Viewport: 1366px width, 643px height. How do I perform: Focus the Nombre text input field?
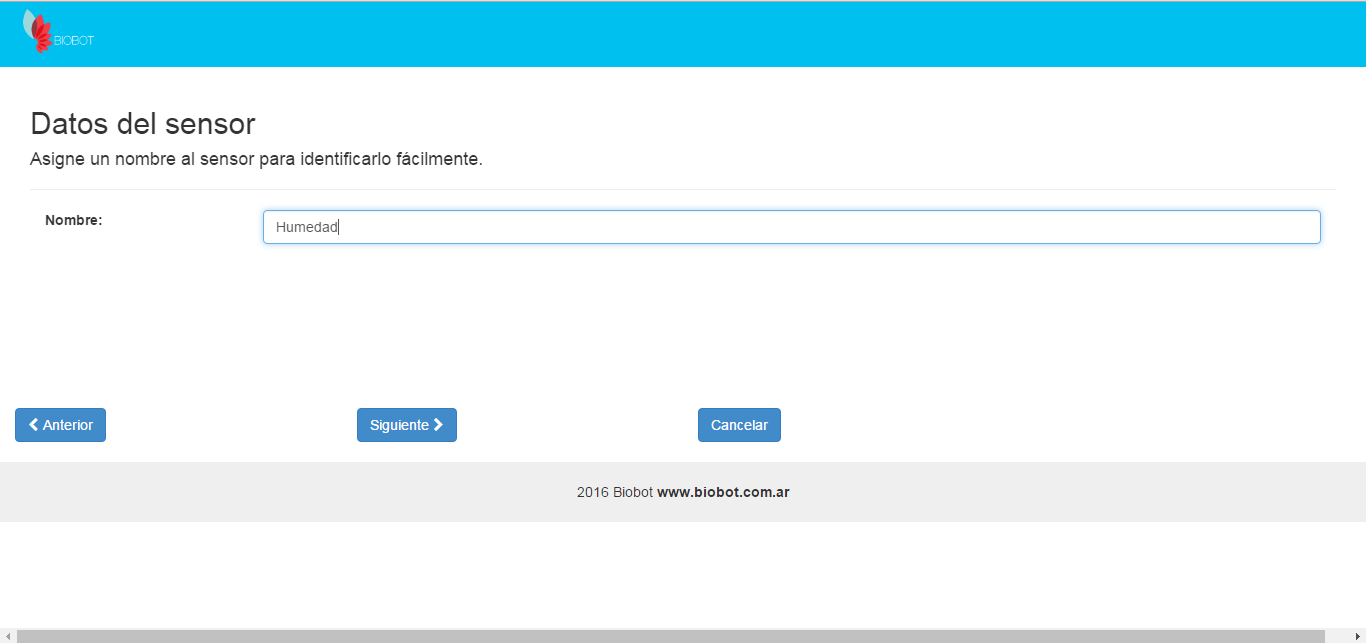(x=790, y=227)
